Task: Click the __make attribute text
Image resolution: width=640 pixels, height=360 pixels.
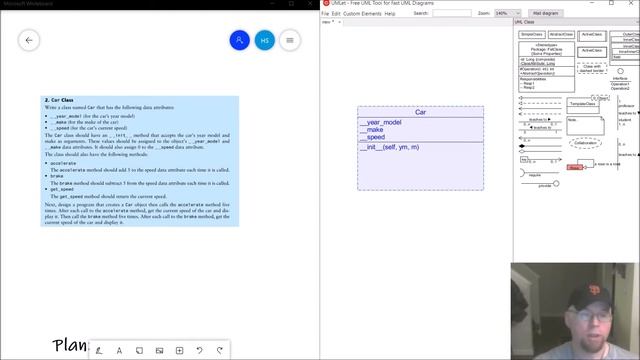Action: click(371, 130)
